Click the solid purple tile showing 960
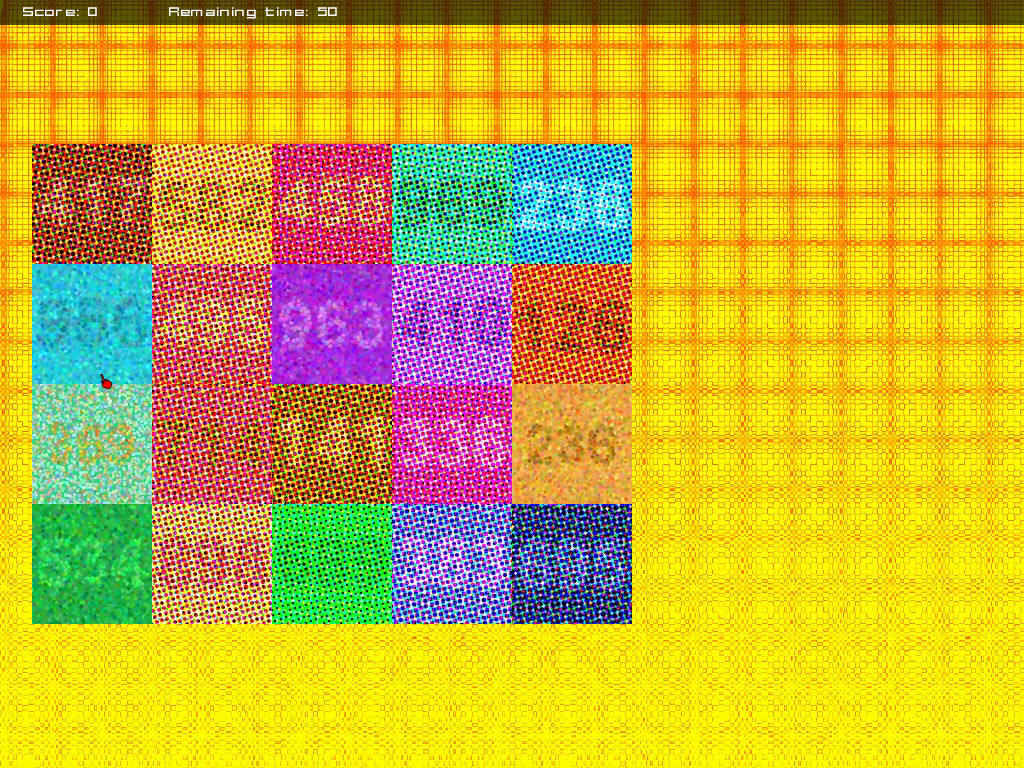Viewport: 1024px width, 768px height. click(x=332, y=324)
